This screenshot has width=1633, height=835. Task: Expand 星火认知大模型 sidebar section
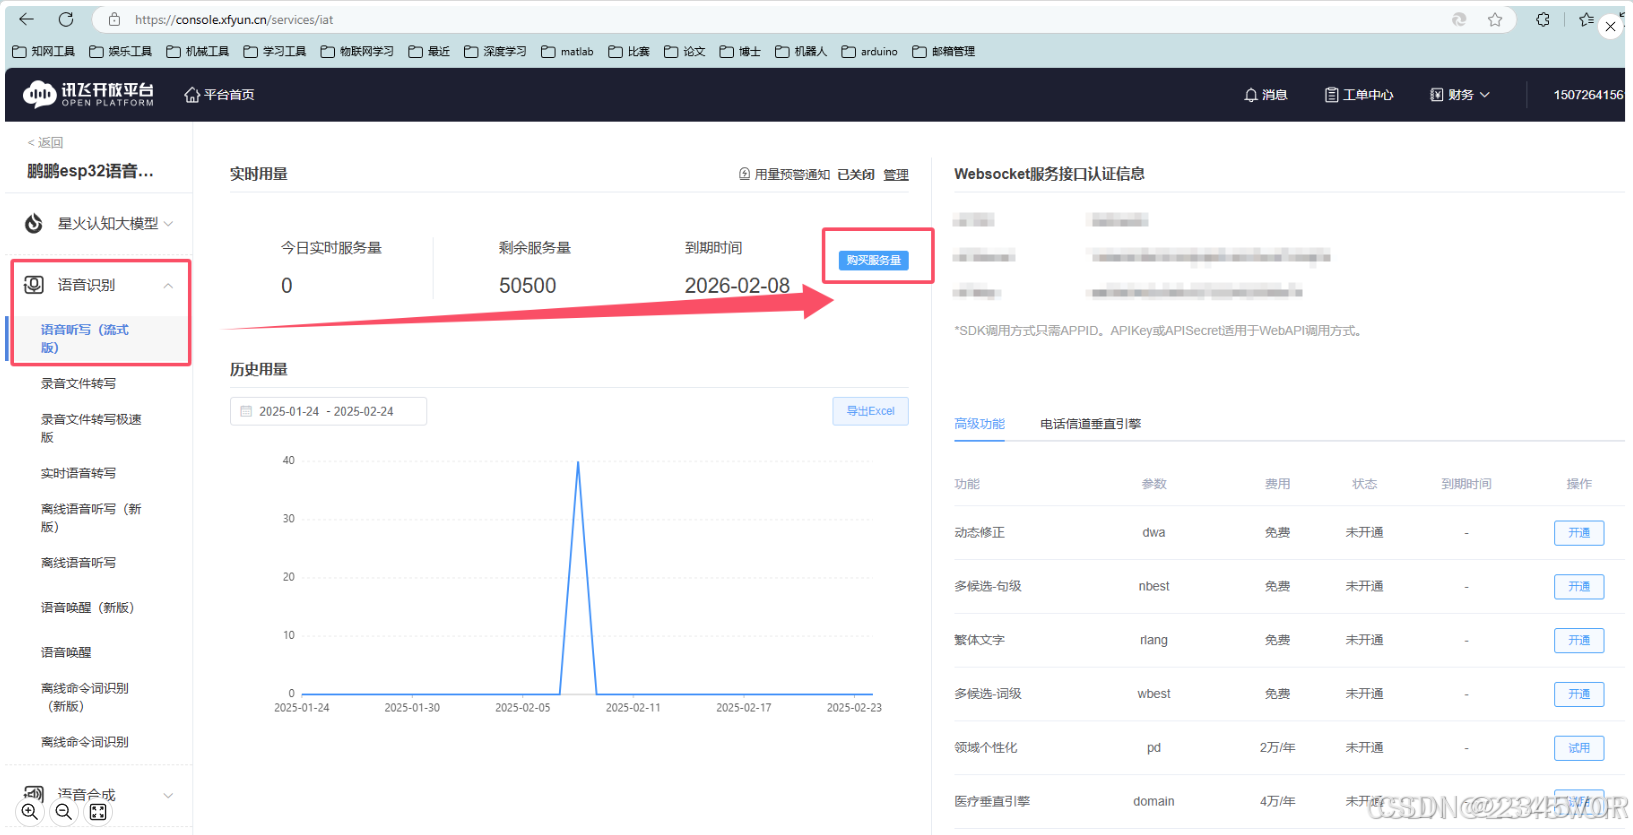[99, 223]
